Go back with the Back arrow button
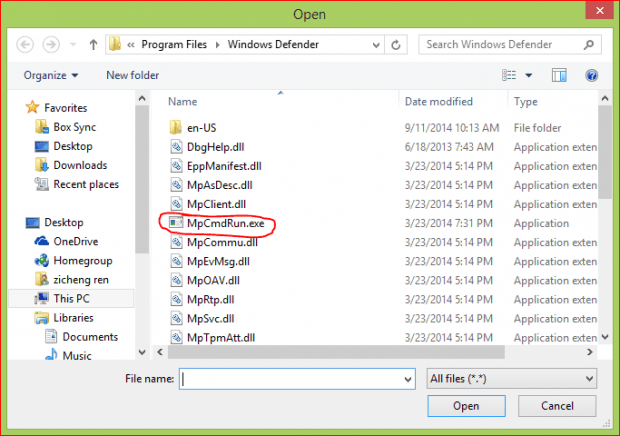Viewport: 620px width, 436px height. tap(25, 44)
